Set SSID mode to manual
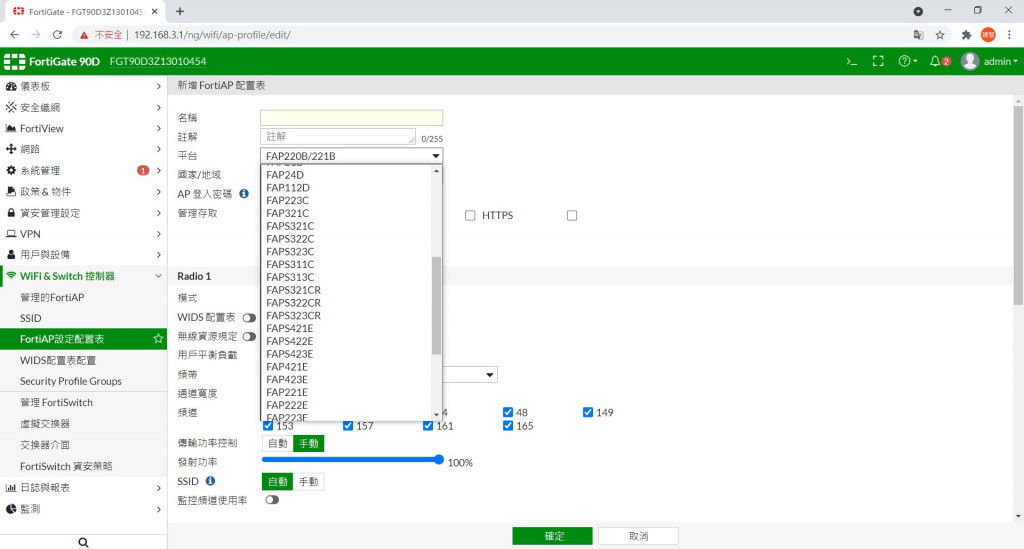This screenshot has height=549, width=1024. tap(308, 482)
